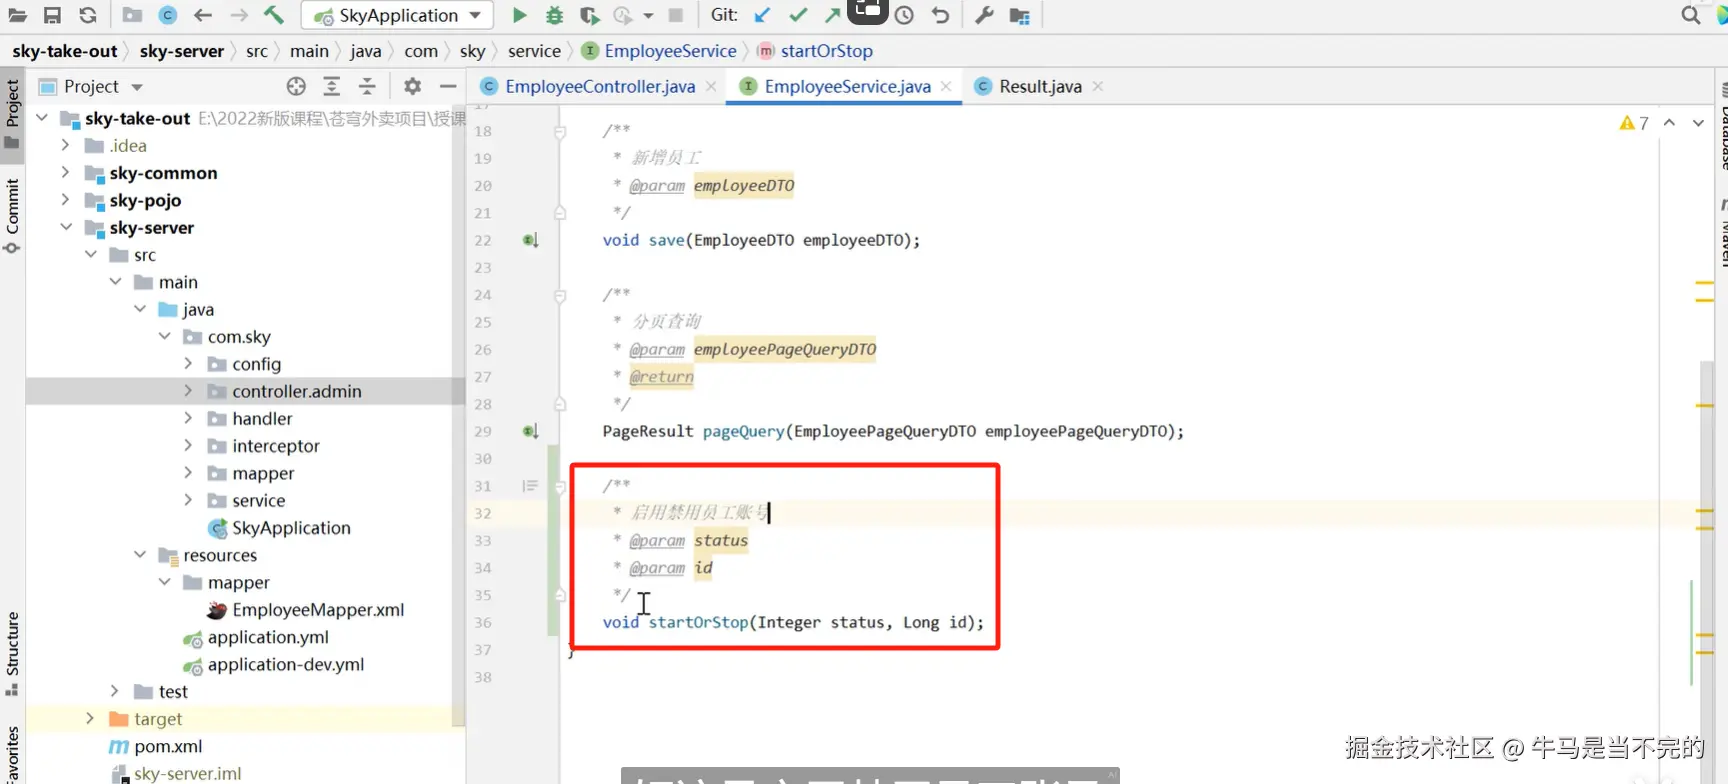The image size is (1728, 784).
Task: Reload all files from disk
Action: [x=88, y=15]
